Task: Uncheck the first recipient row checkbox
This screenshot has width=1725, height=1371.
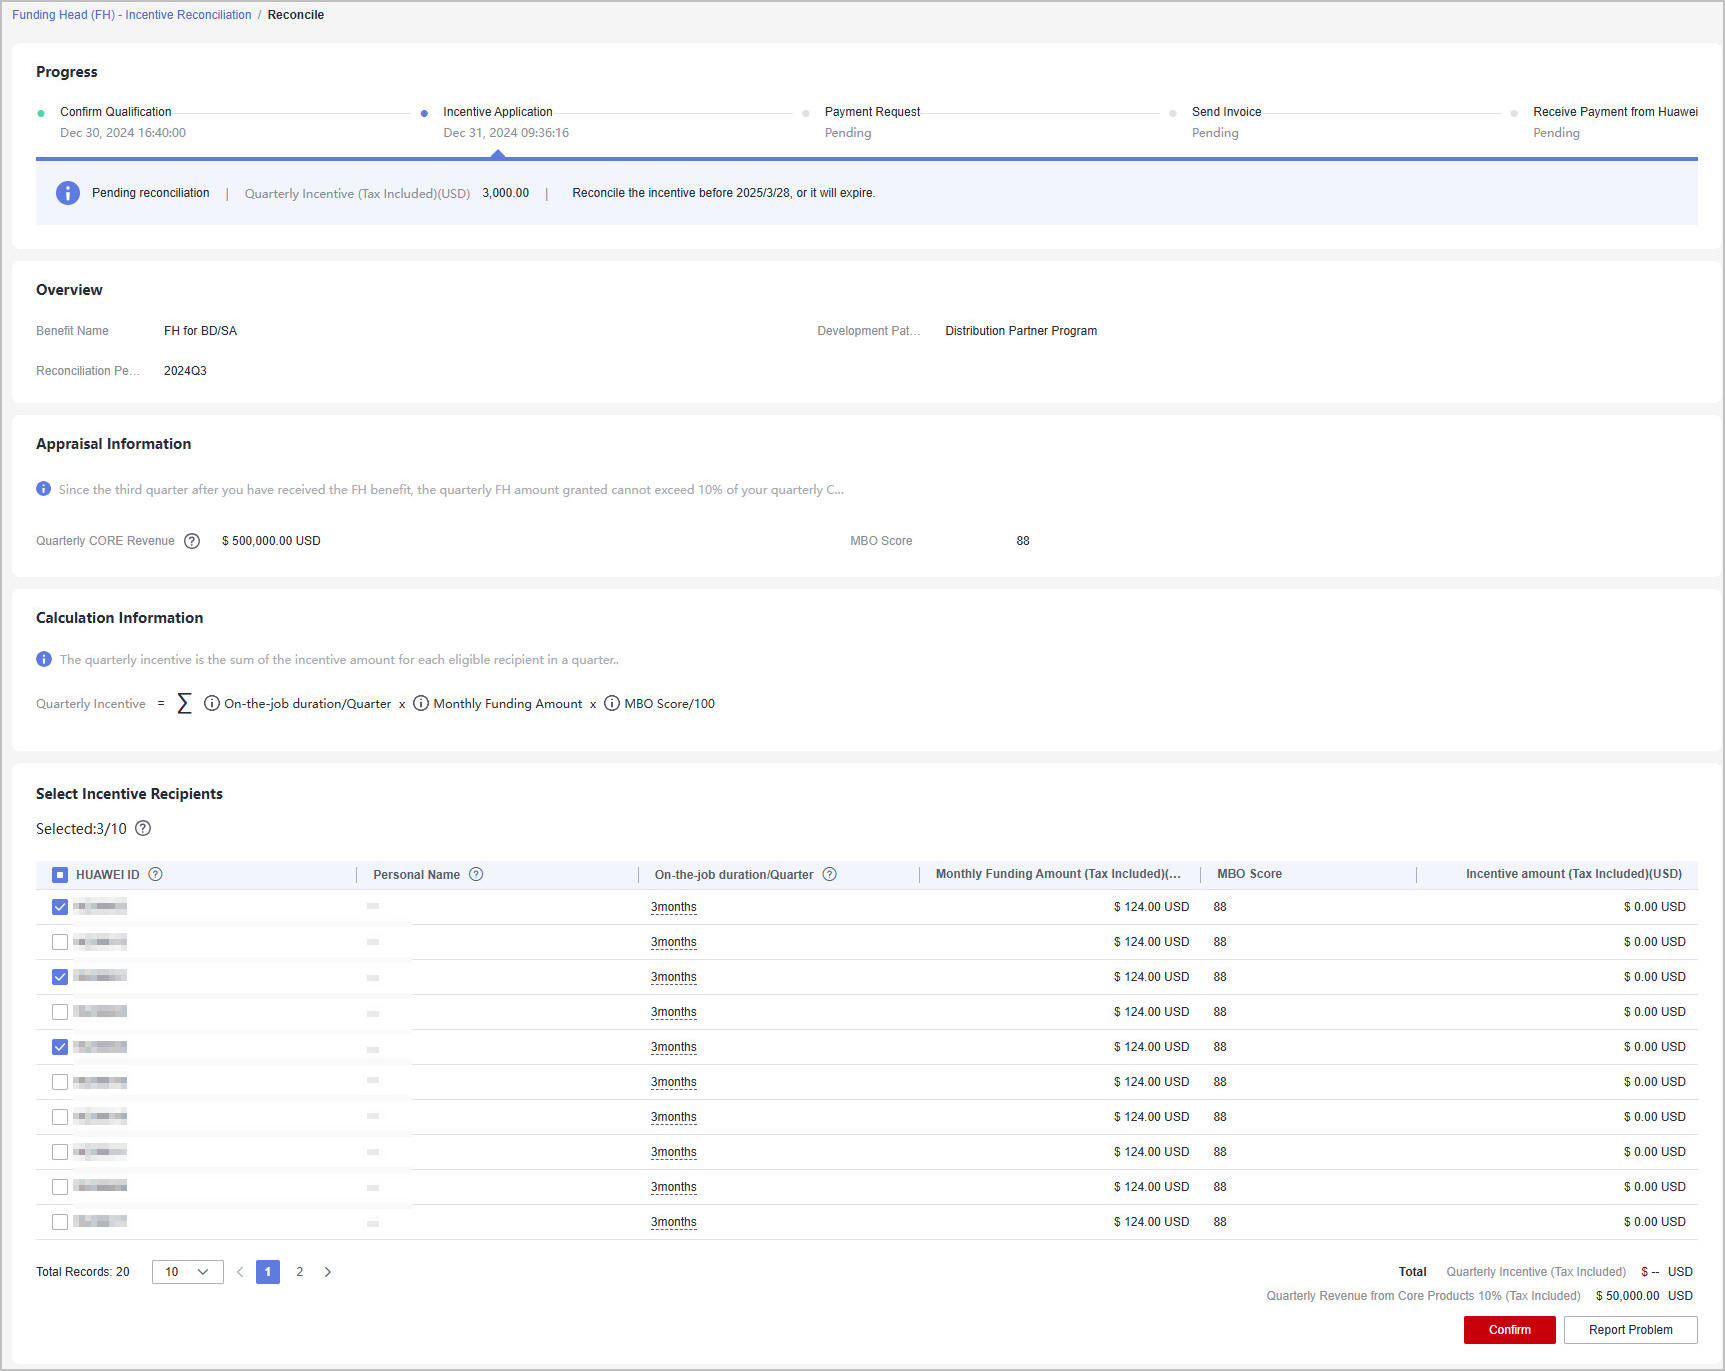Action: click(60, 907)
